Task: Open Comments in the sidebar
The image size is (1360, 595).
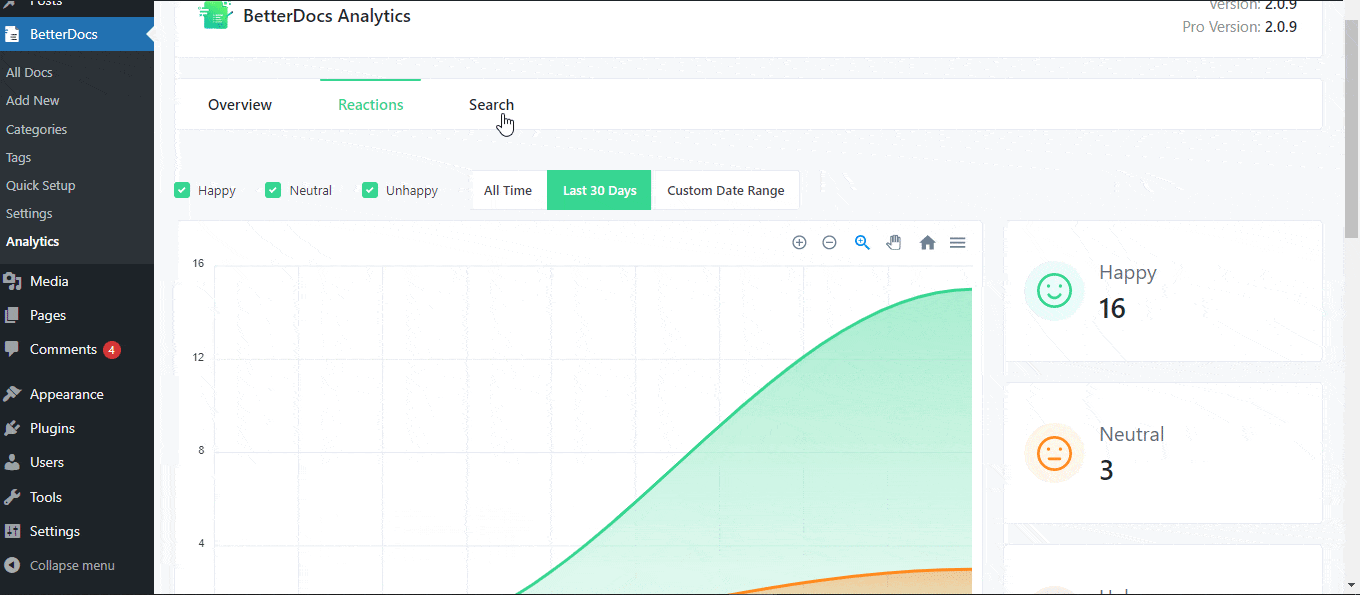Action: coord(63,349)
